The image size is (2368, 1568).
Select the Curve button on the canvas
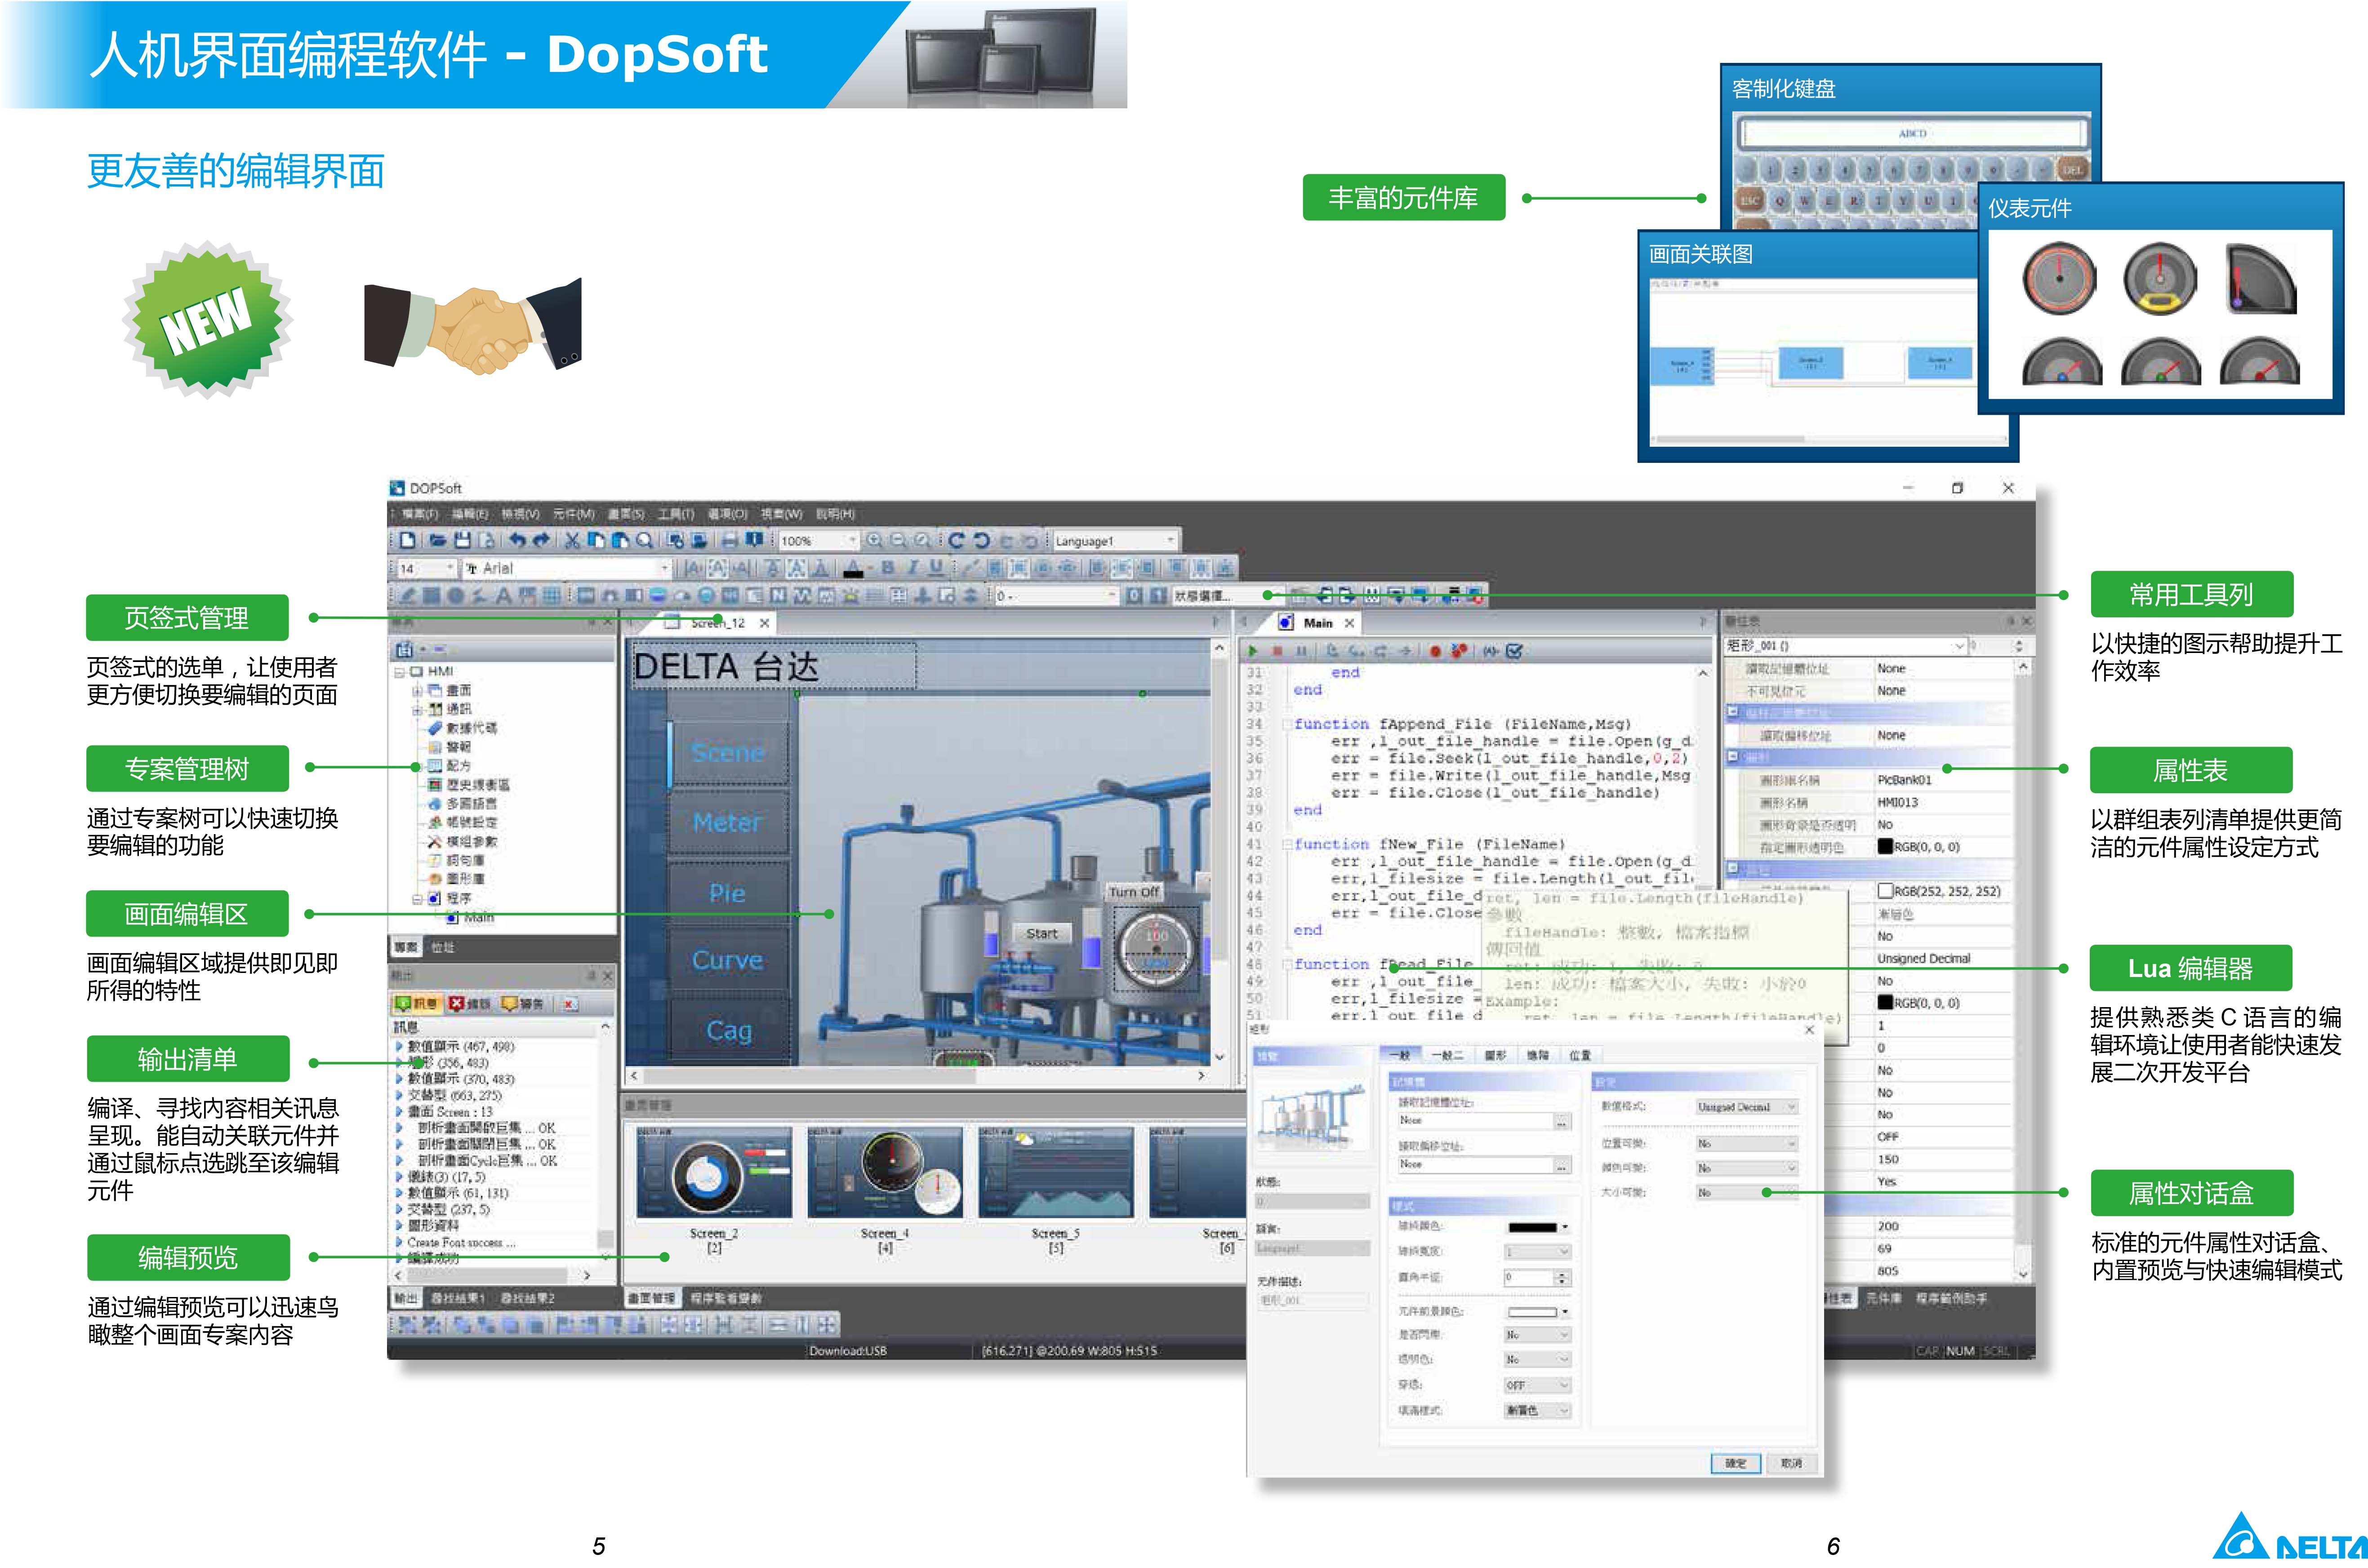click(728, 960)
